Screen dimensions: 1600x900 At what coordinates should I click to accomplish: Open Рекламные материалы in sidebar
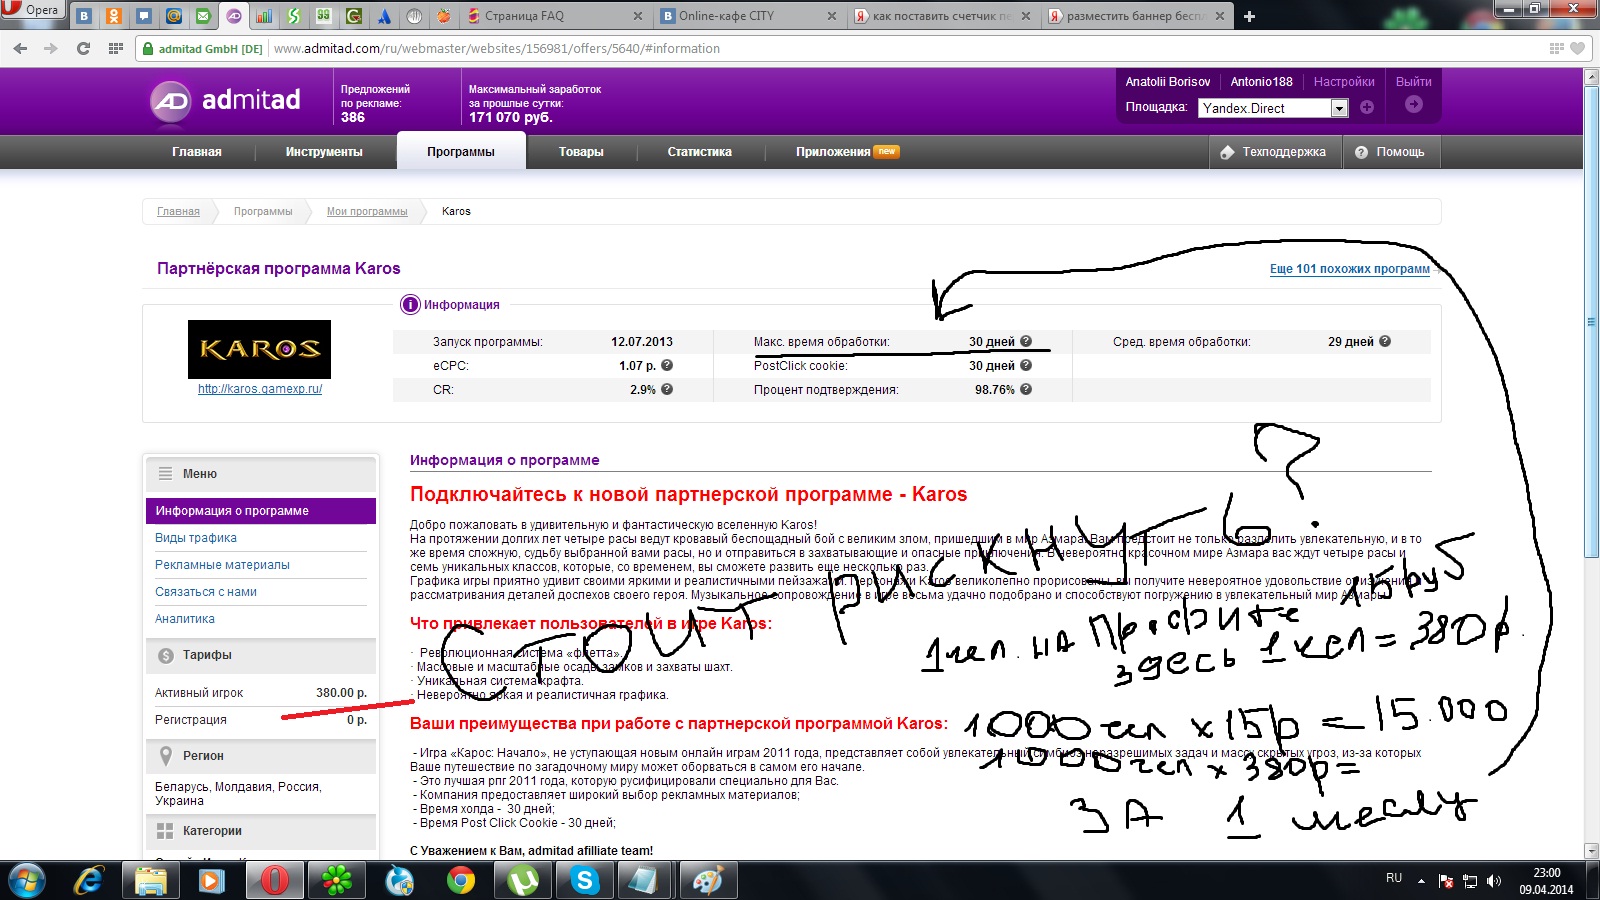[x=222, y=565]
